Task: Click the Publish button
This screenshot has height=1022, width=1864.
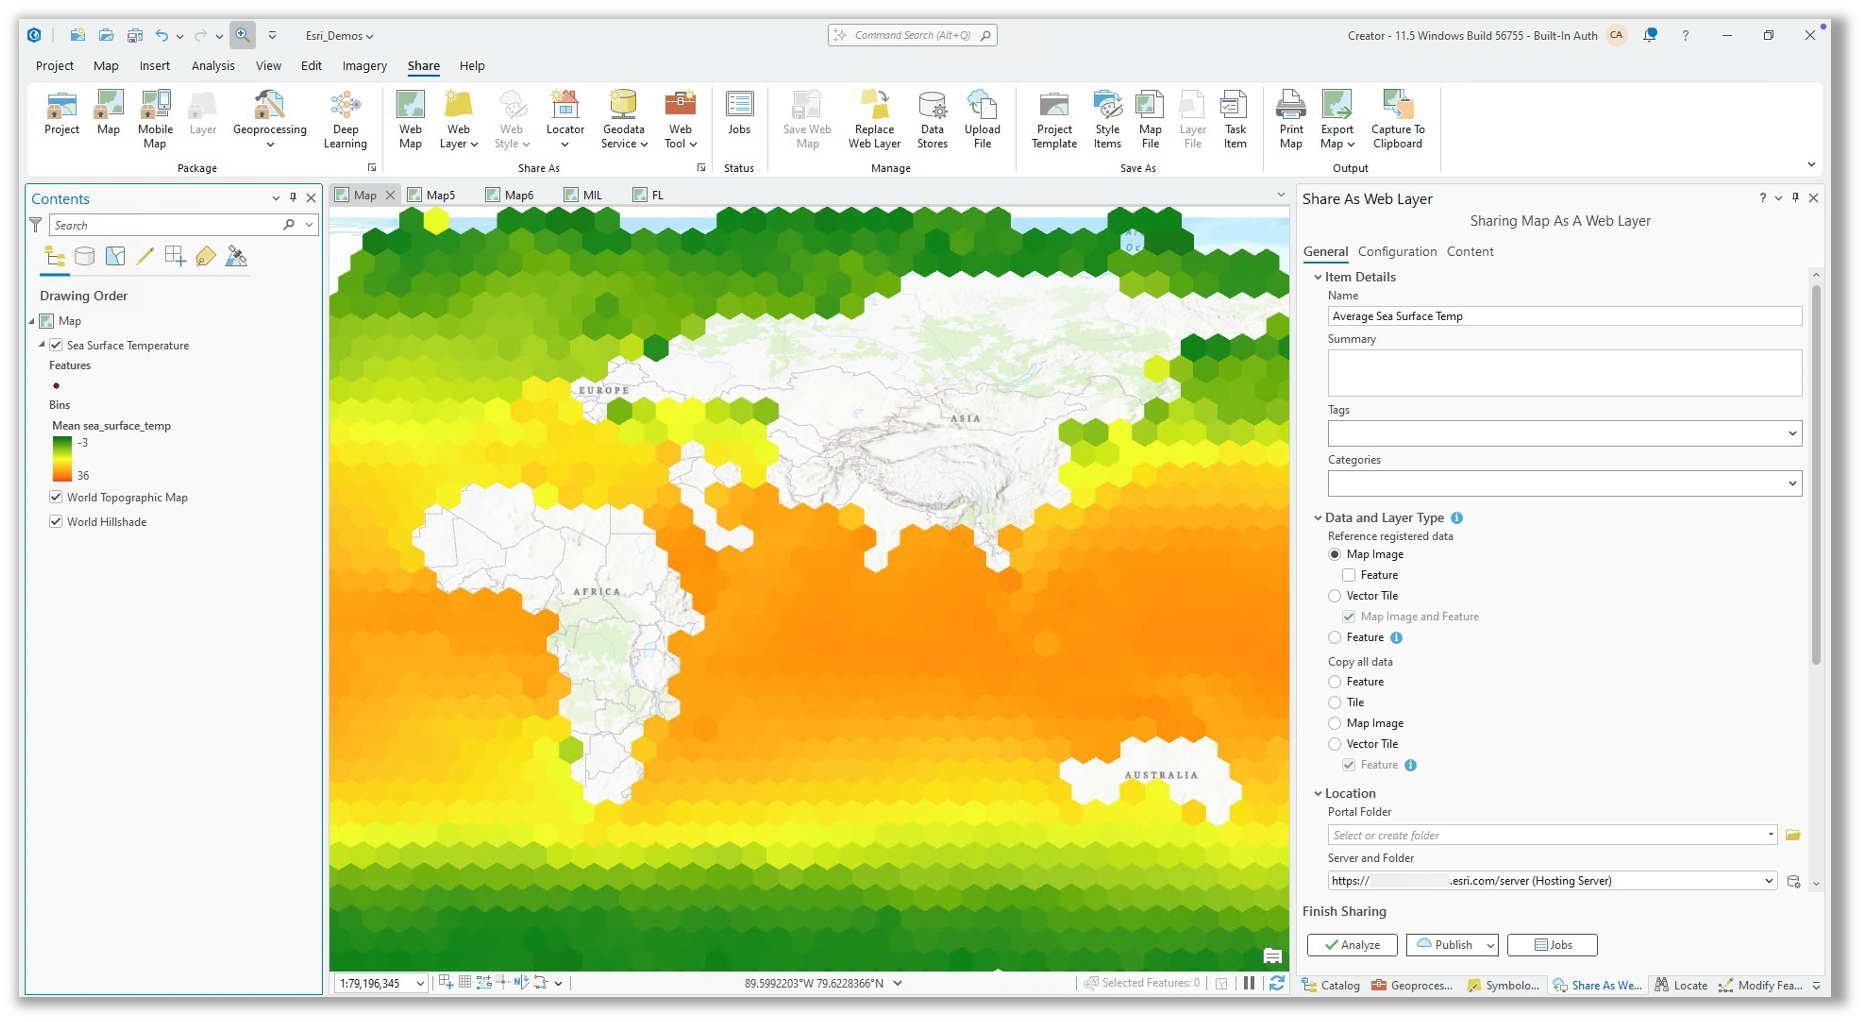Action: coord(1446,944)
